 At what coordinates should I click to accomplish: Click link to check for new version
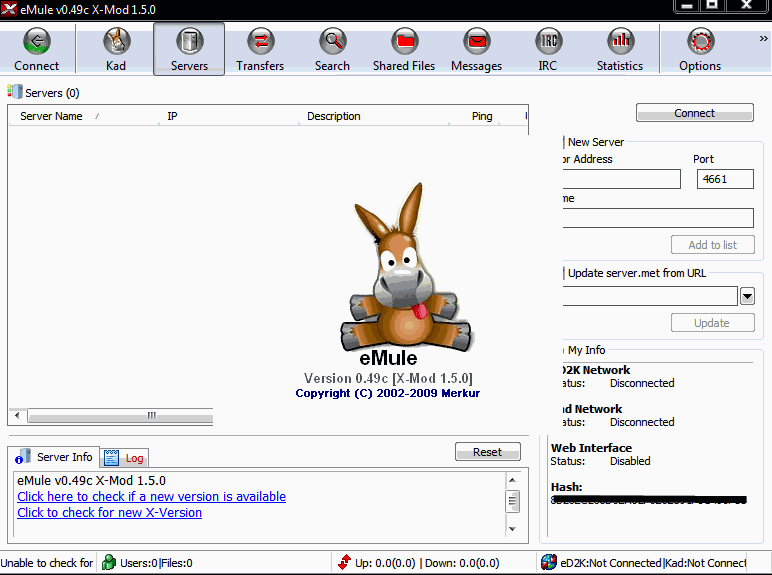pos(152,496)
